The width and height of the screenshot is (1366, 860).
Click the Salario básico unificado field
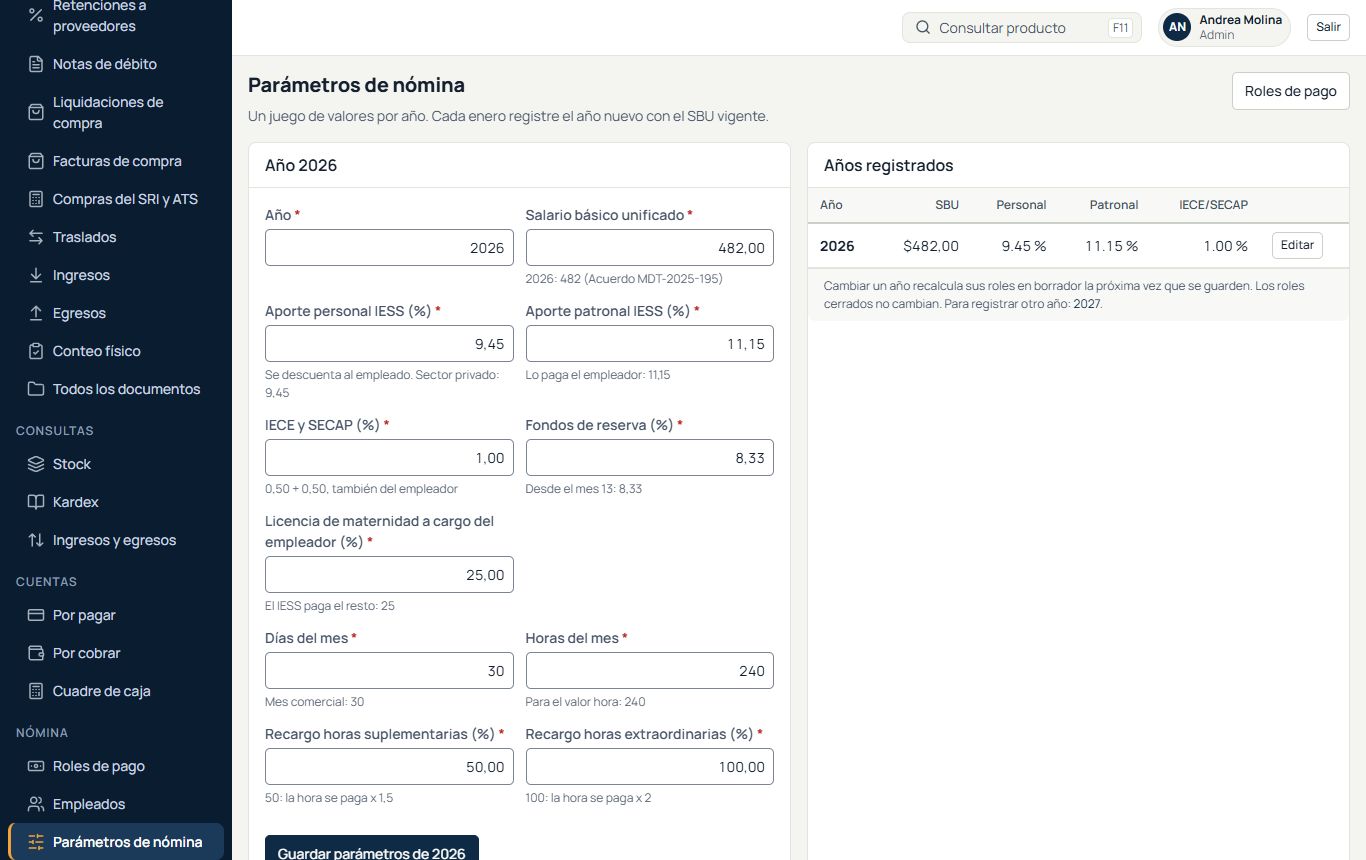pos(650,248)
